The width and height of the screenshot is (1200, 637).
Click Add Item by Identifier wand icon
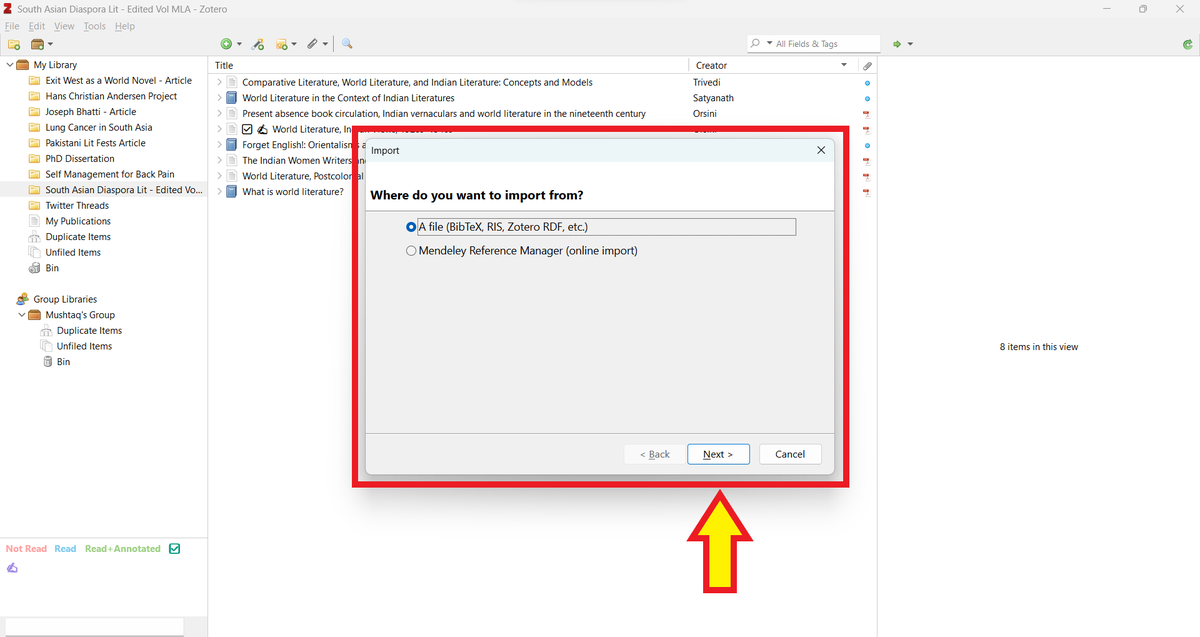[258, 44]
